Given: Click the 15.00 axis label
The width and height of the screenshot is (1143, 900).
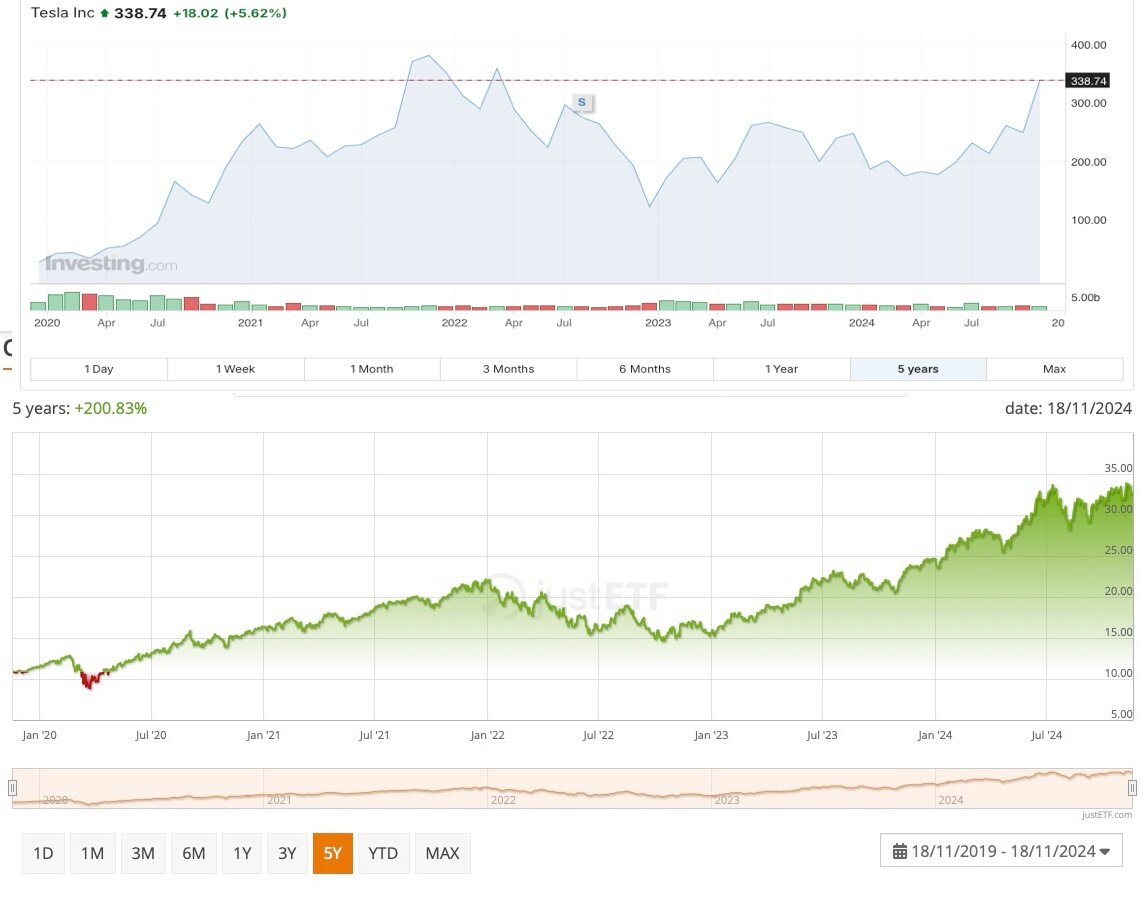Looking at the screenshot, I should tap(1118, 632).
